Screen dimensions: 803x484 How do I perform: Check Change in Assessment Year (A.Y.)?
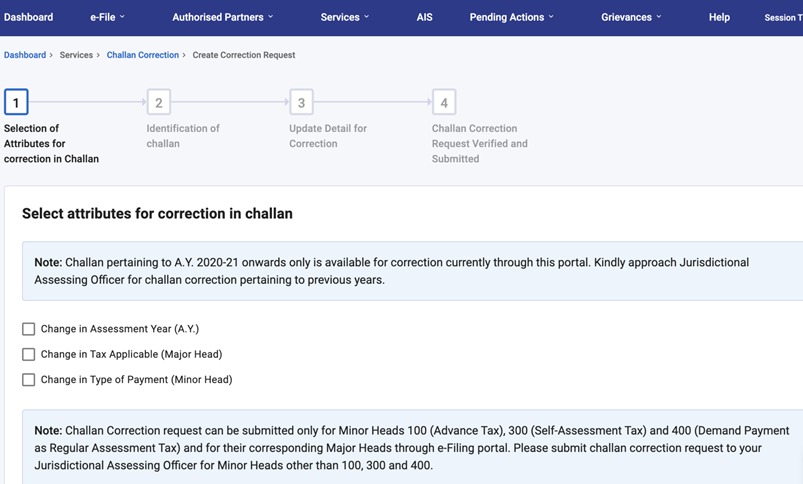tap(29, 329)
